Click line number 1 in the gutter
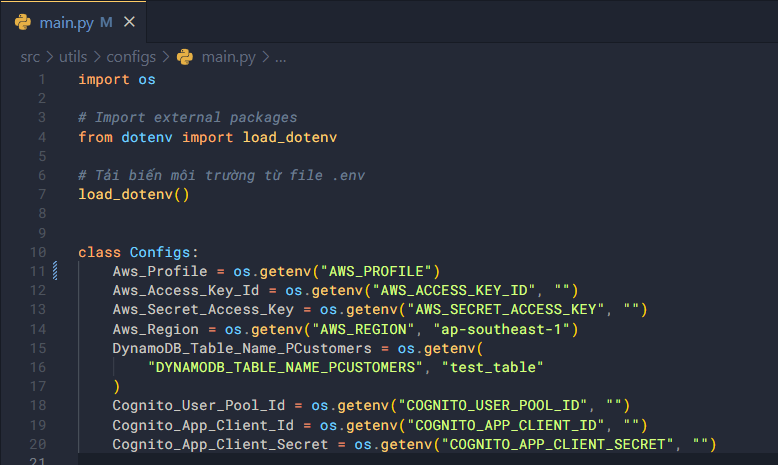The height and width of the screenshot is (465, 778). pos(41,79)
